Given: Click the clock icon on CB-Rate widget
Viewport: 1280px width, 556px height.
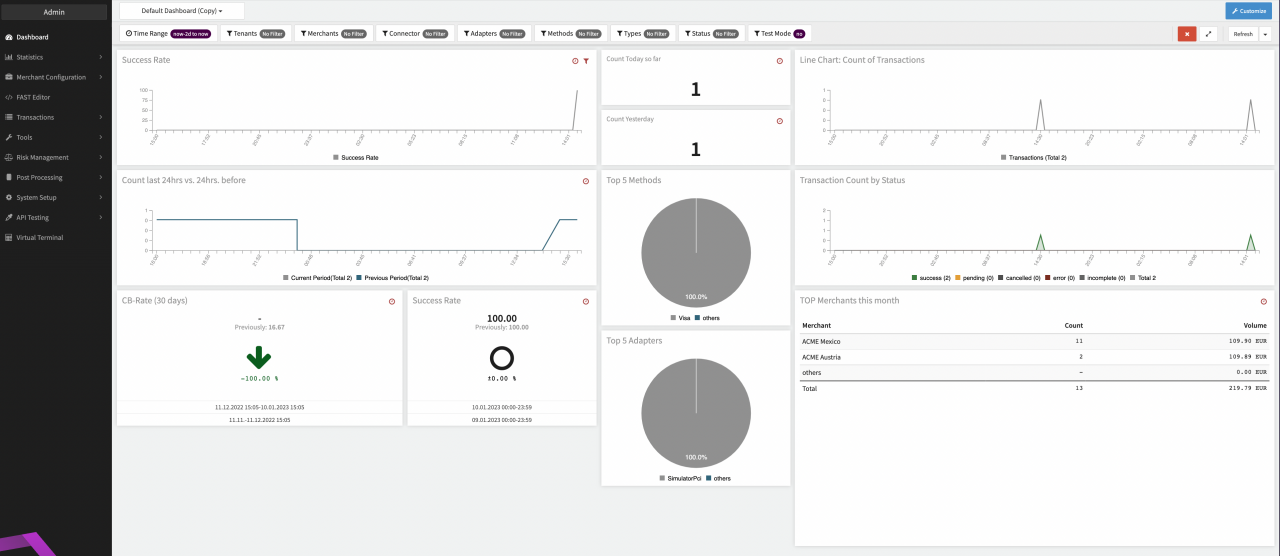Looking at the screenshot, I should [392, 301].
